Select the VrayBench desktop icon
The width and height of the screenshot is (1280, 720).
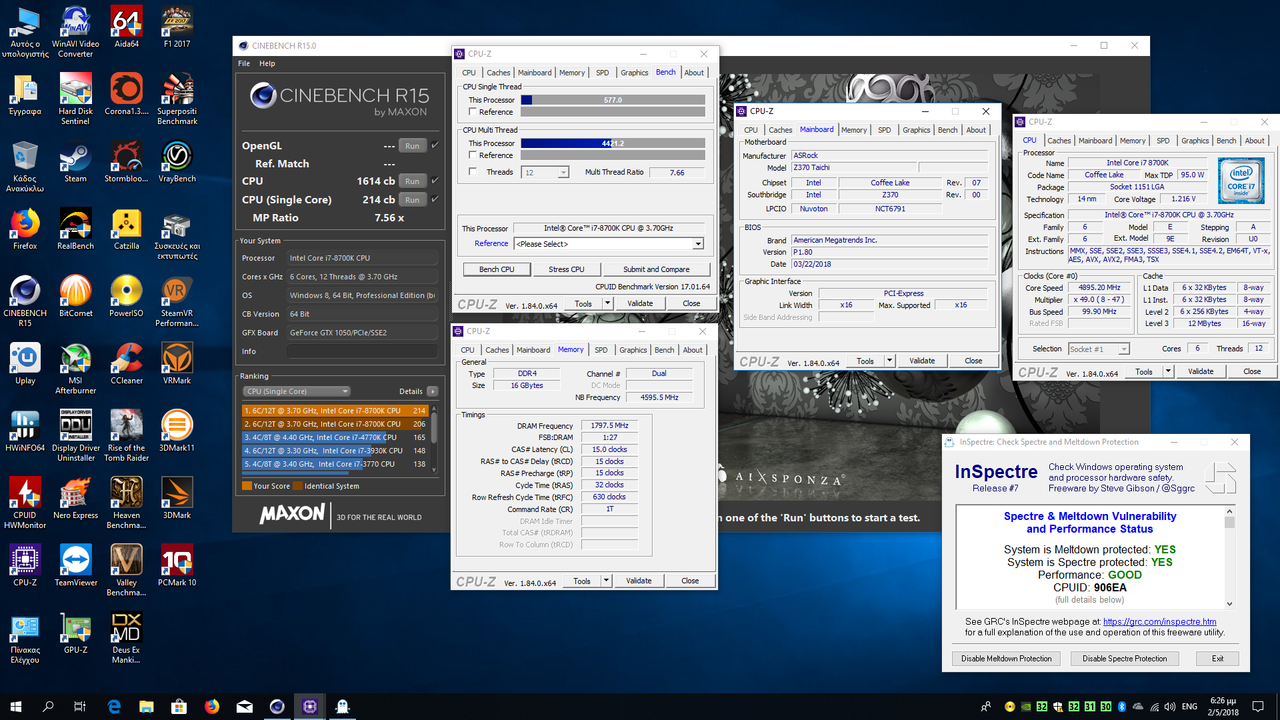177,162
